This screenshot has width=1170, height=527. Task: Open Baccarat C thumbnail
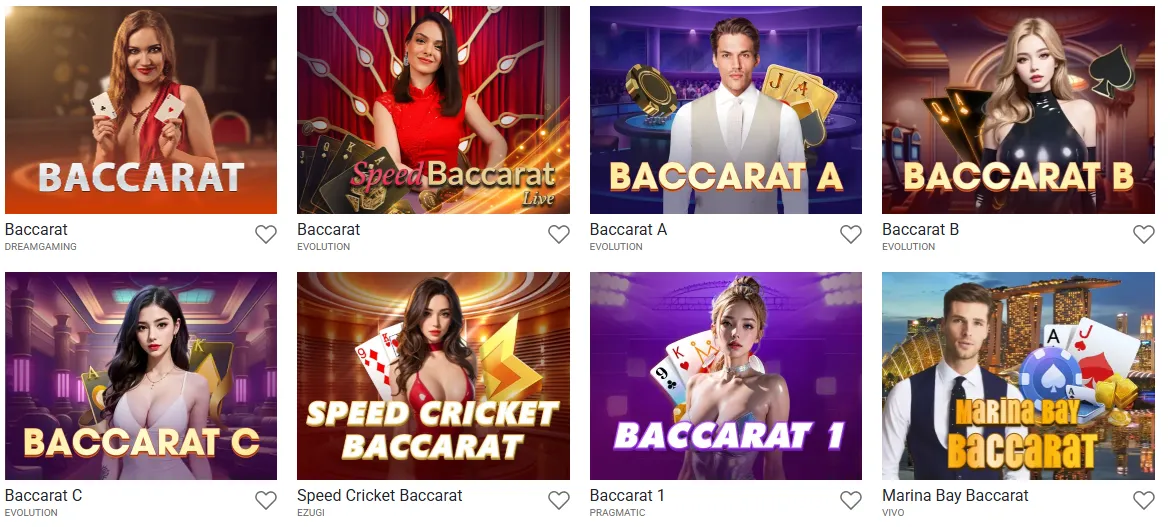[x=141, y=375]
